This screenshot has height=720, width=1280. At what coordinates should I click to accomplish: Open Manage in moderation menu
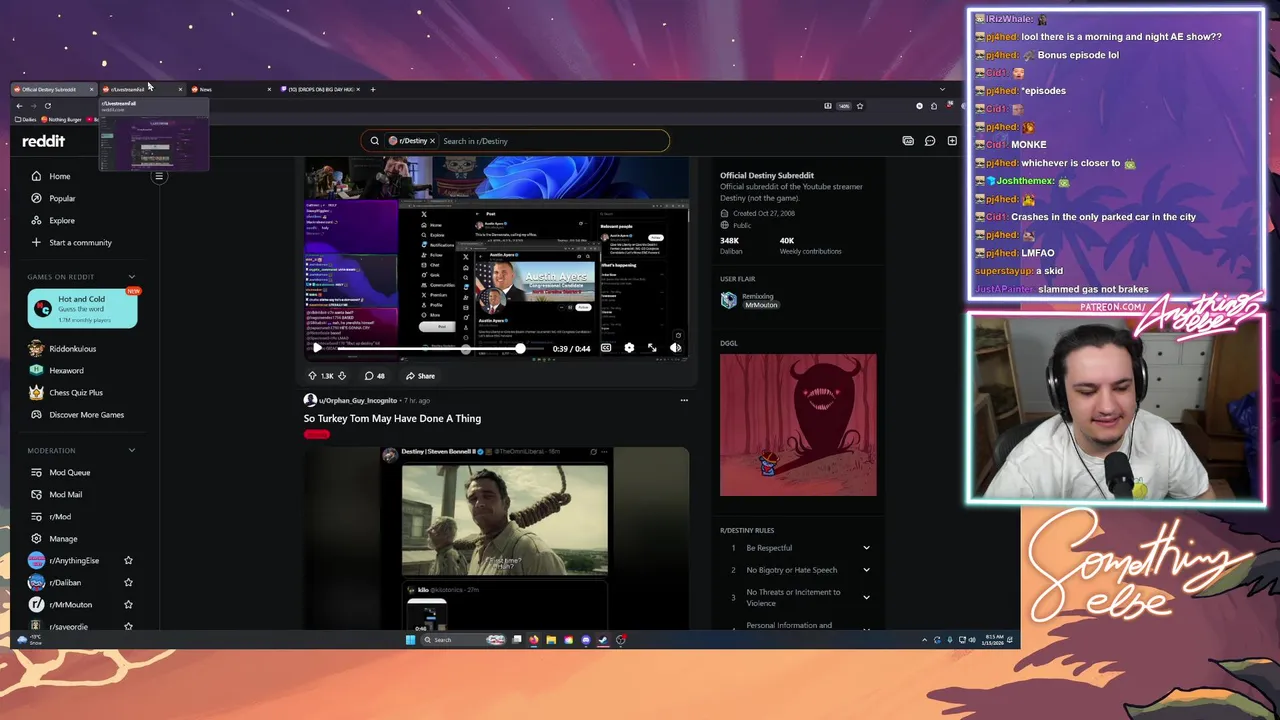(x=63, y=539)
